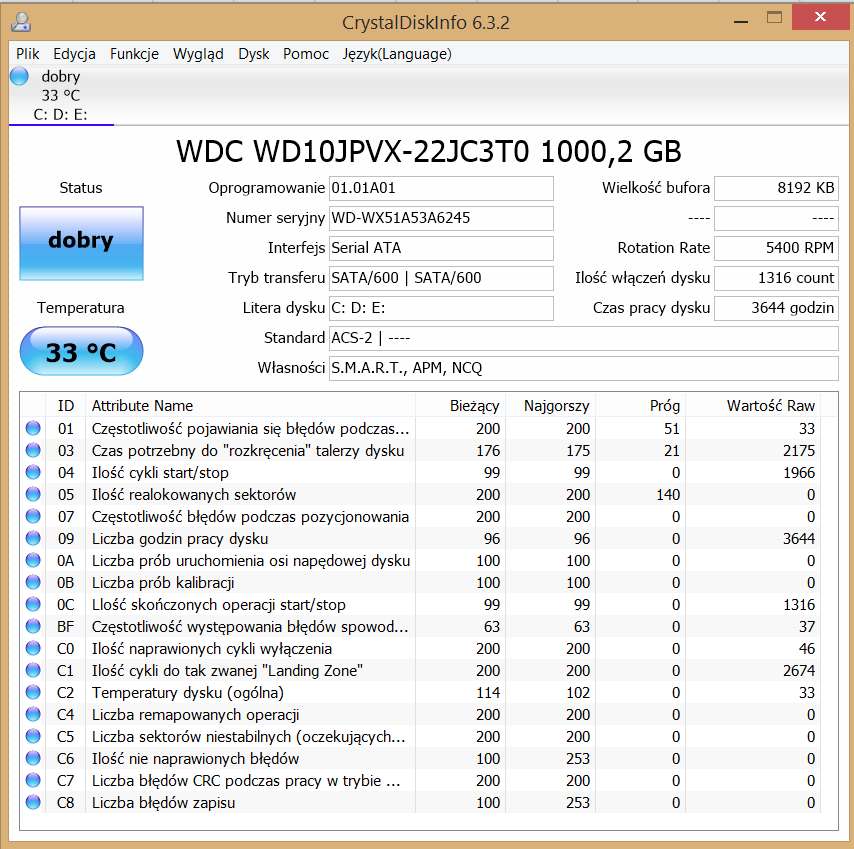This screenshot has width=854, height=849.
Task: Click the 'ID' column header
Action: 66,406
